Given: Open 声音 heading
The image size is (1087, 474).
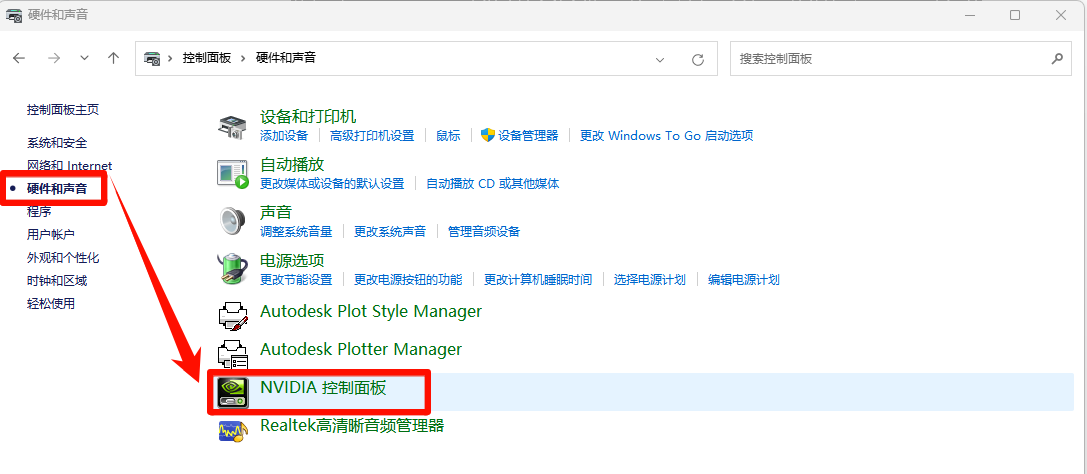Looking at the screenshot, I should tap(276, 212).
